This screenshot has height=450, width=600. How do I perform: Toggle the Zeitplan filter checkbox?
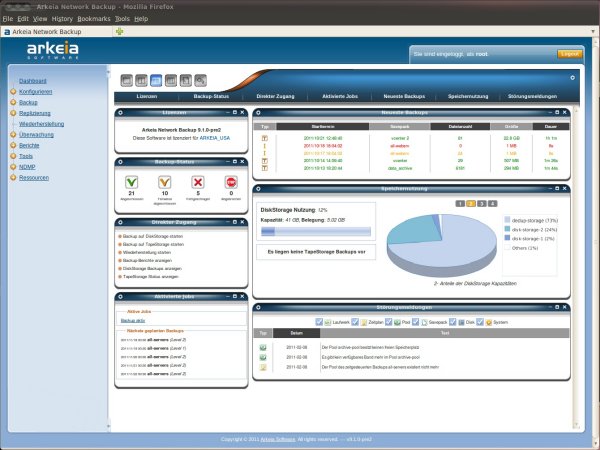click(x=355, y=322)
